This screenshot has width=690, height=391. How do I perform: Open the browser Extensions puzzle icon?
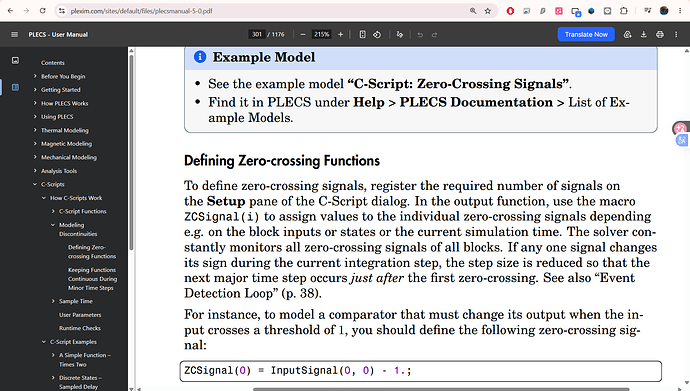click(x=624, y=11)
